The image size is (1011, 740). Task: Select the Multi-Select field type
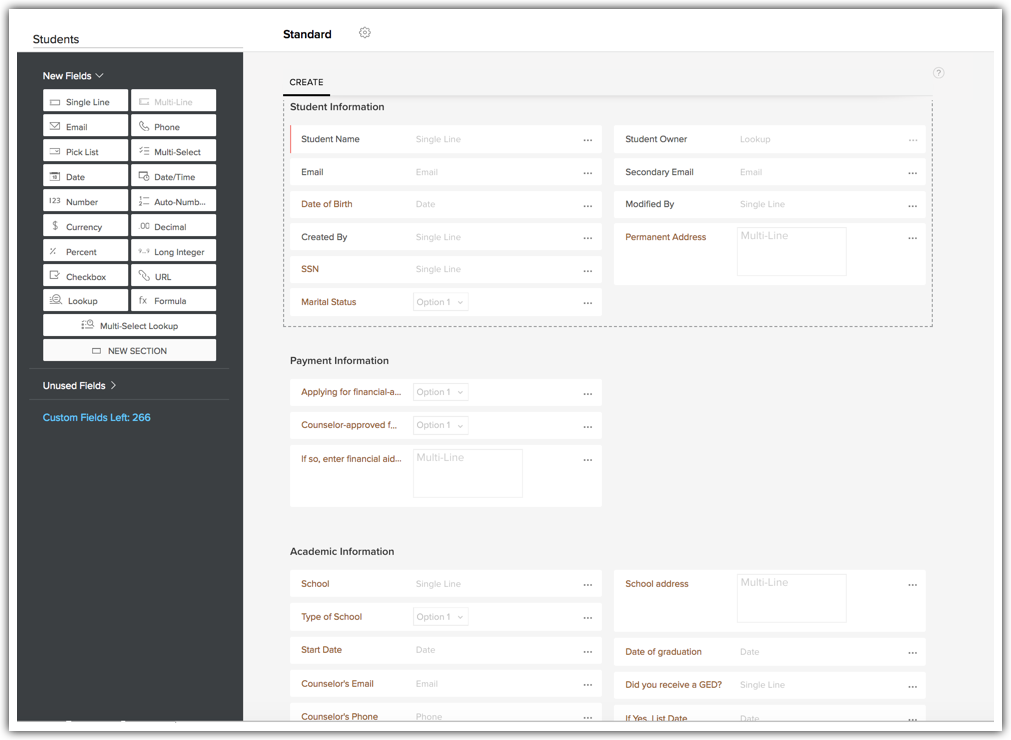coord(173,152)
